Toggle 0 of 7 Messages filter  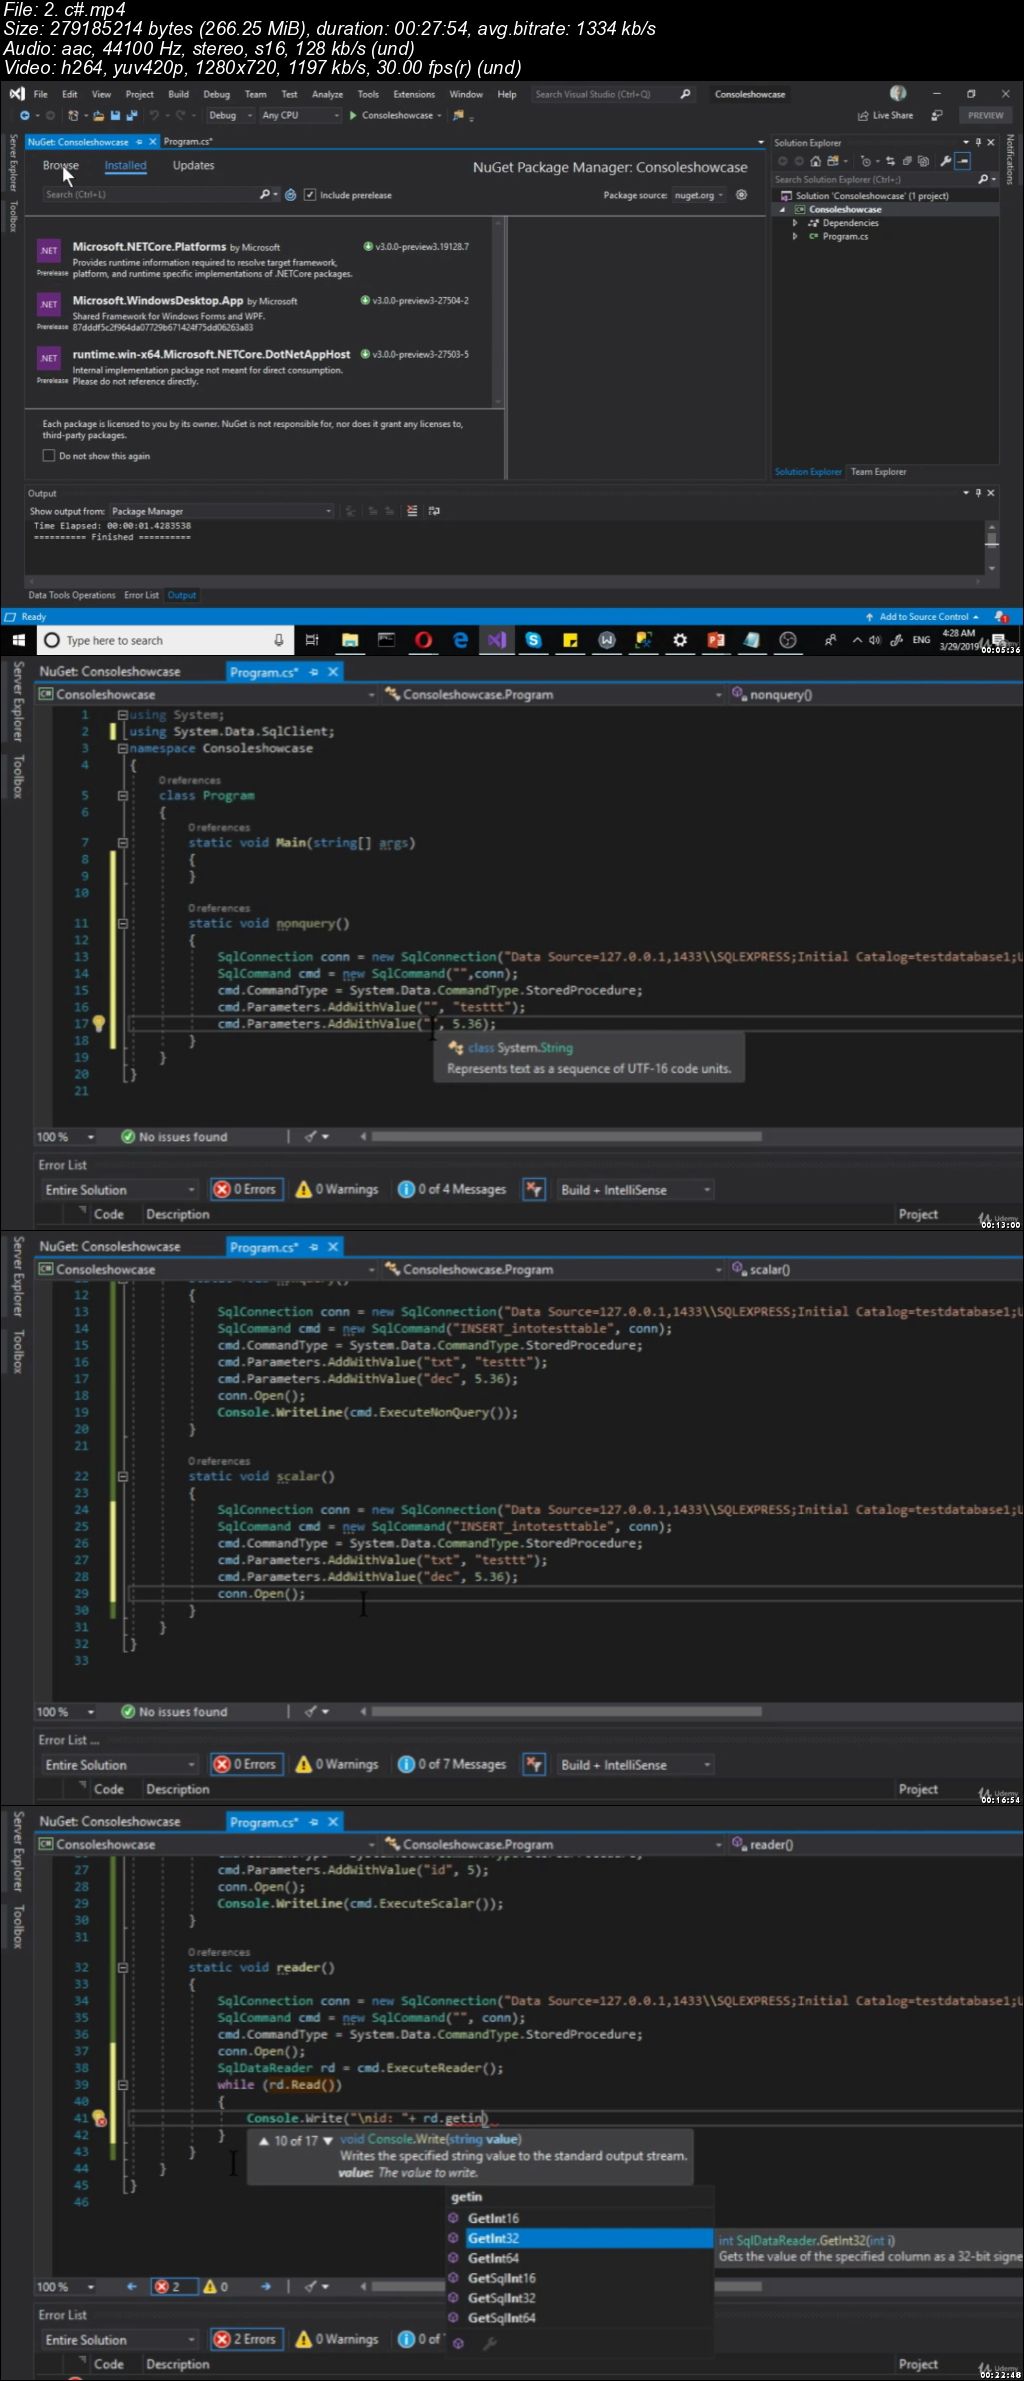click(452, 1764)
